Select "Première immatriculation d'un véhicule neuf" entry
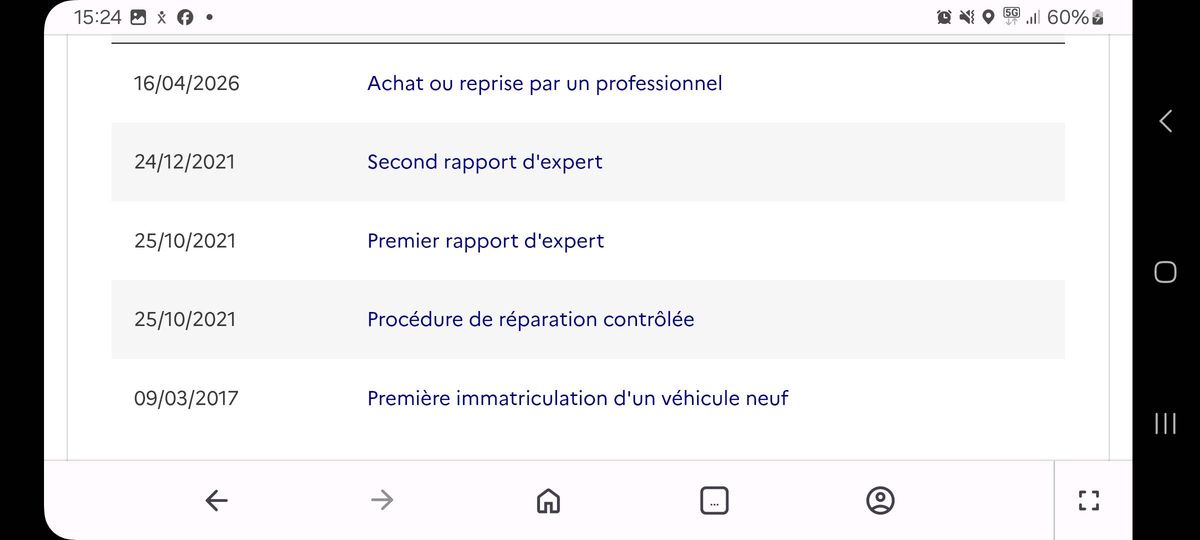Viewport: 1200px width, 540px height. click(578, 398)
